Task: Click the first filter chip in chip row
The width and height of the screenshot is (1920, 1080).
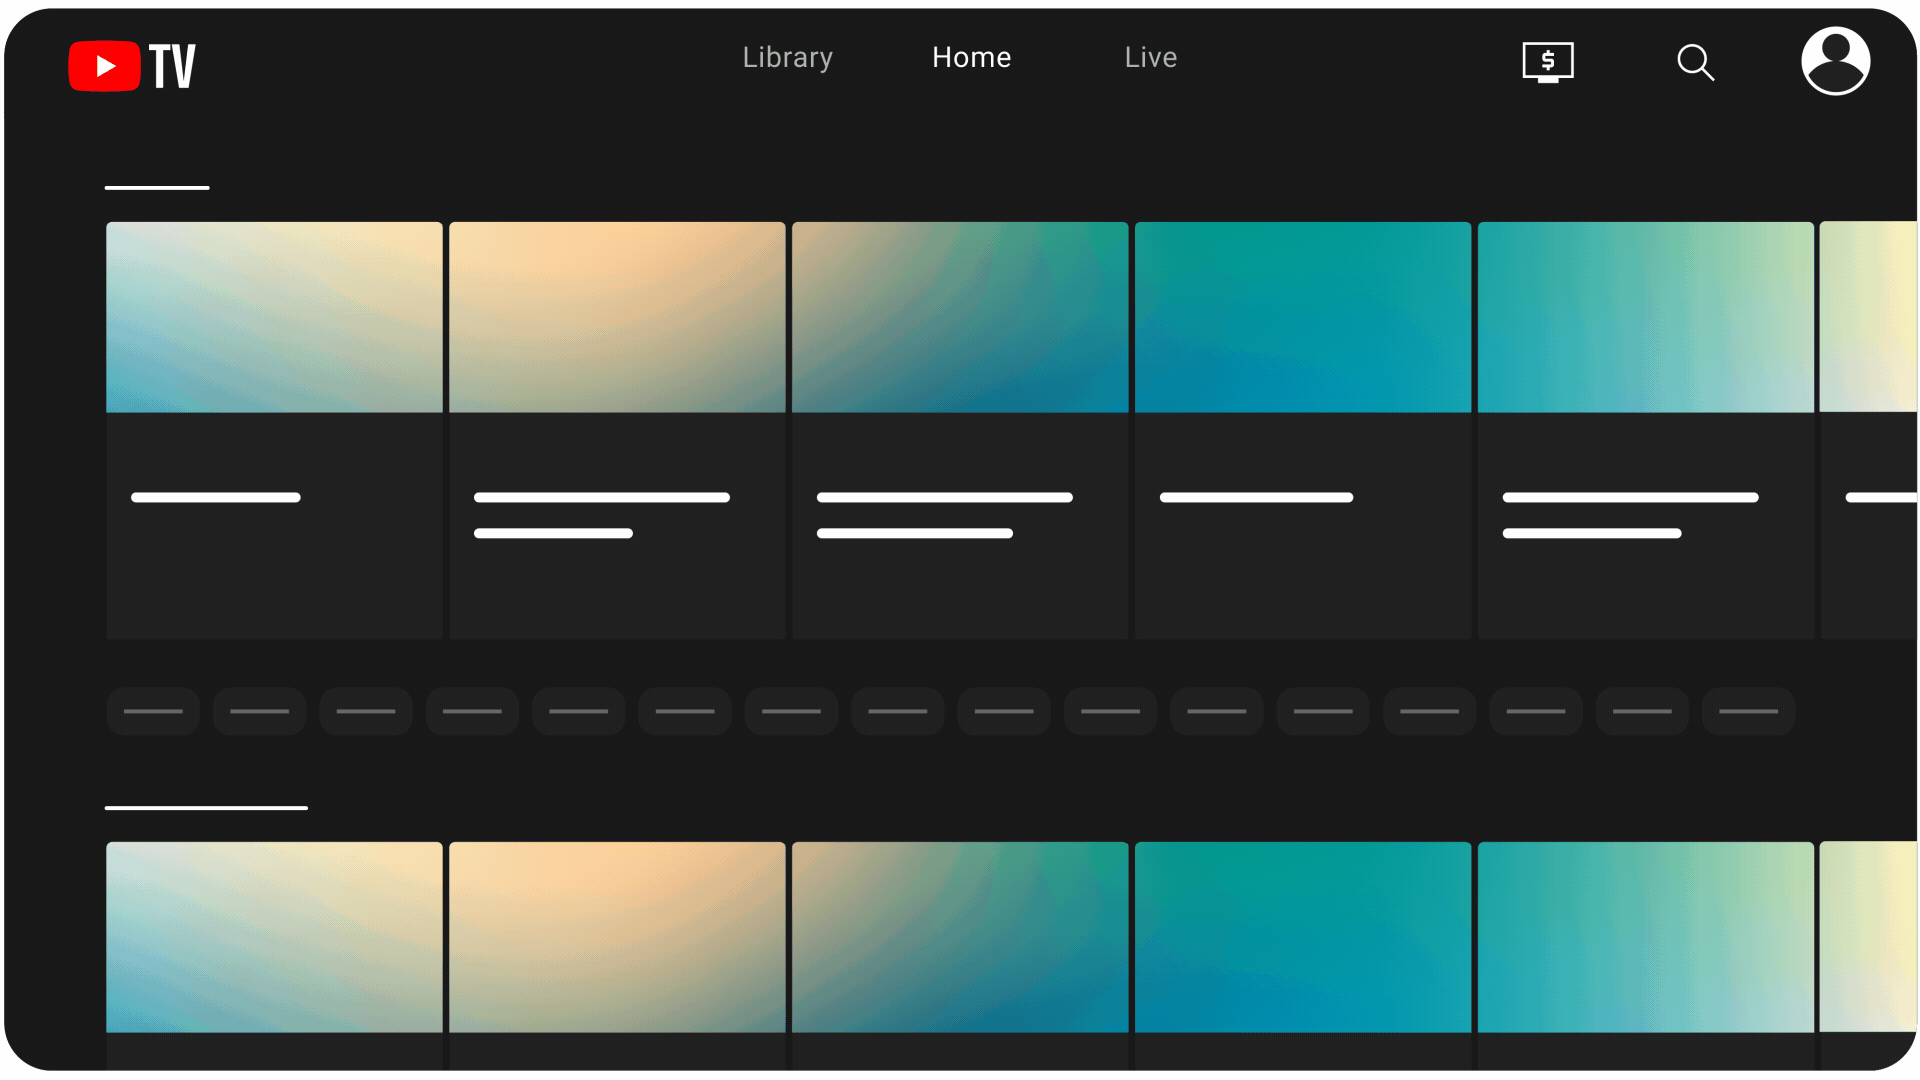Action: pos(153,711)
